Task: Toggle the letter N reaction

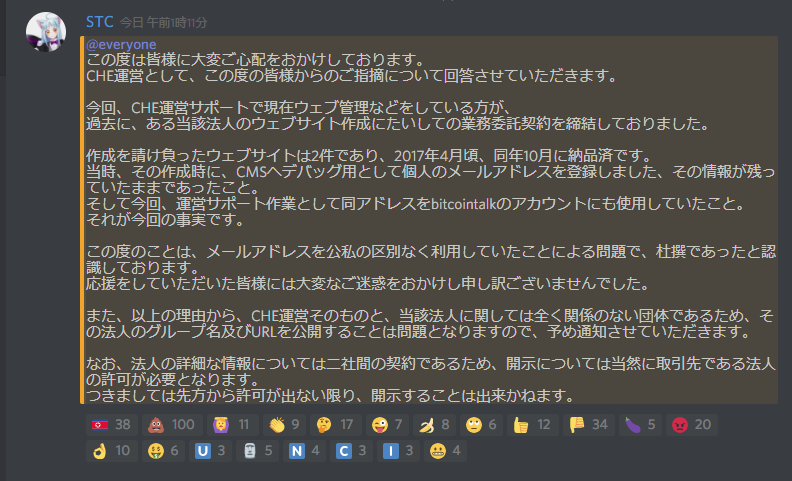Action: 304,451
